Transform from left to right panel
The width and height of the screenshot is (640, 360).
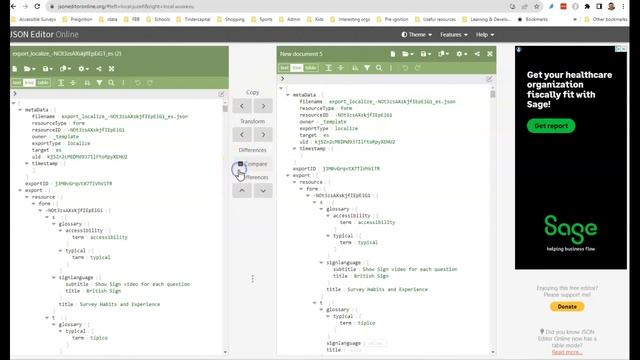coord(263,134)
